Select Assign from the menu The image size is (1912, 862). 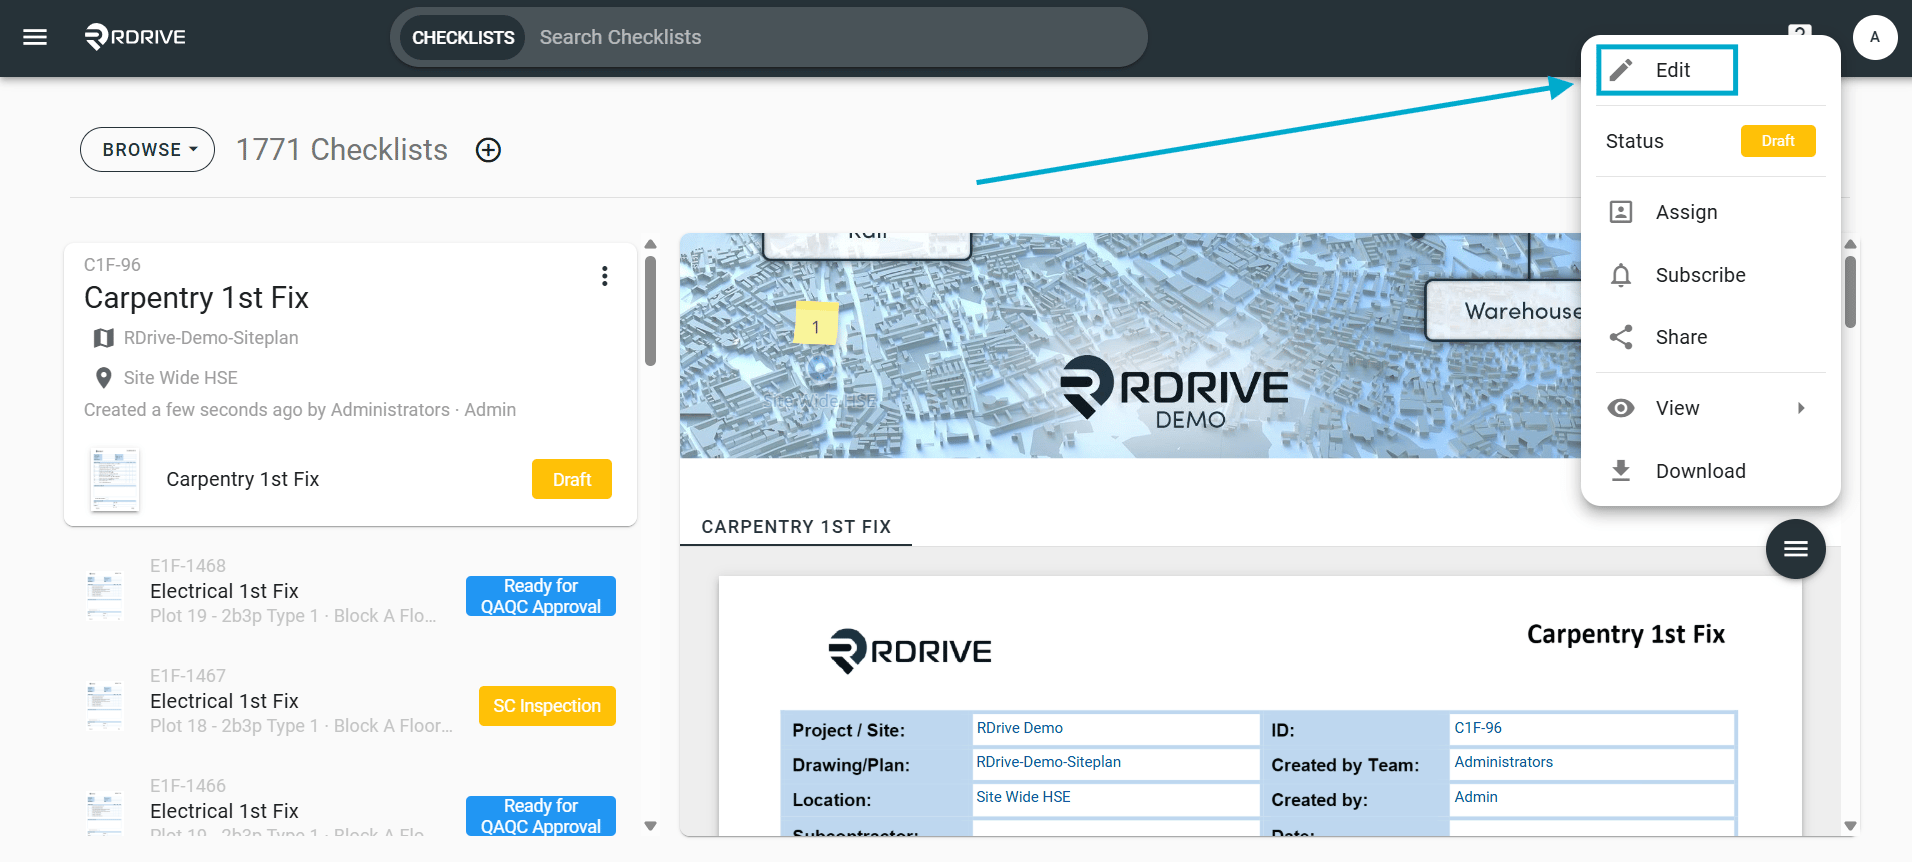pyautogui.click(x=1711, y=212)
